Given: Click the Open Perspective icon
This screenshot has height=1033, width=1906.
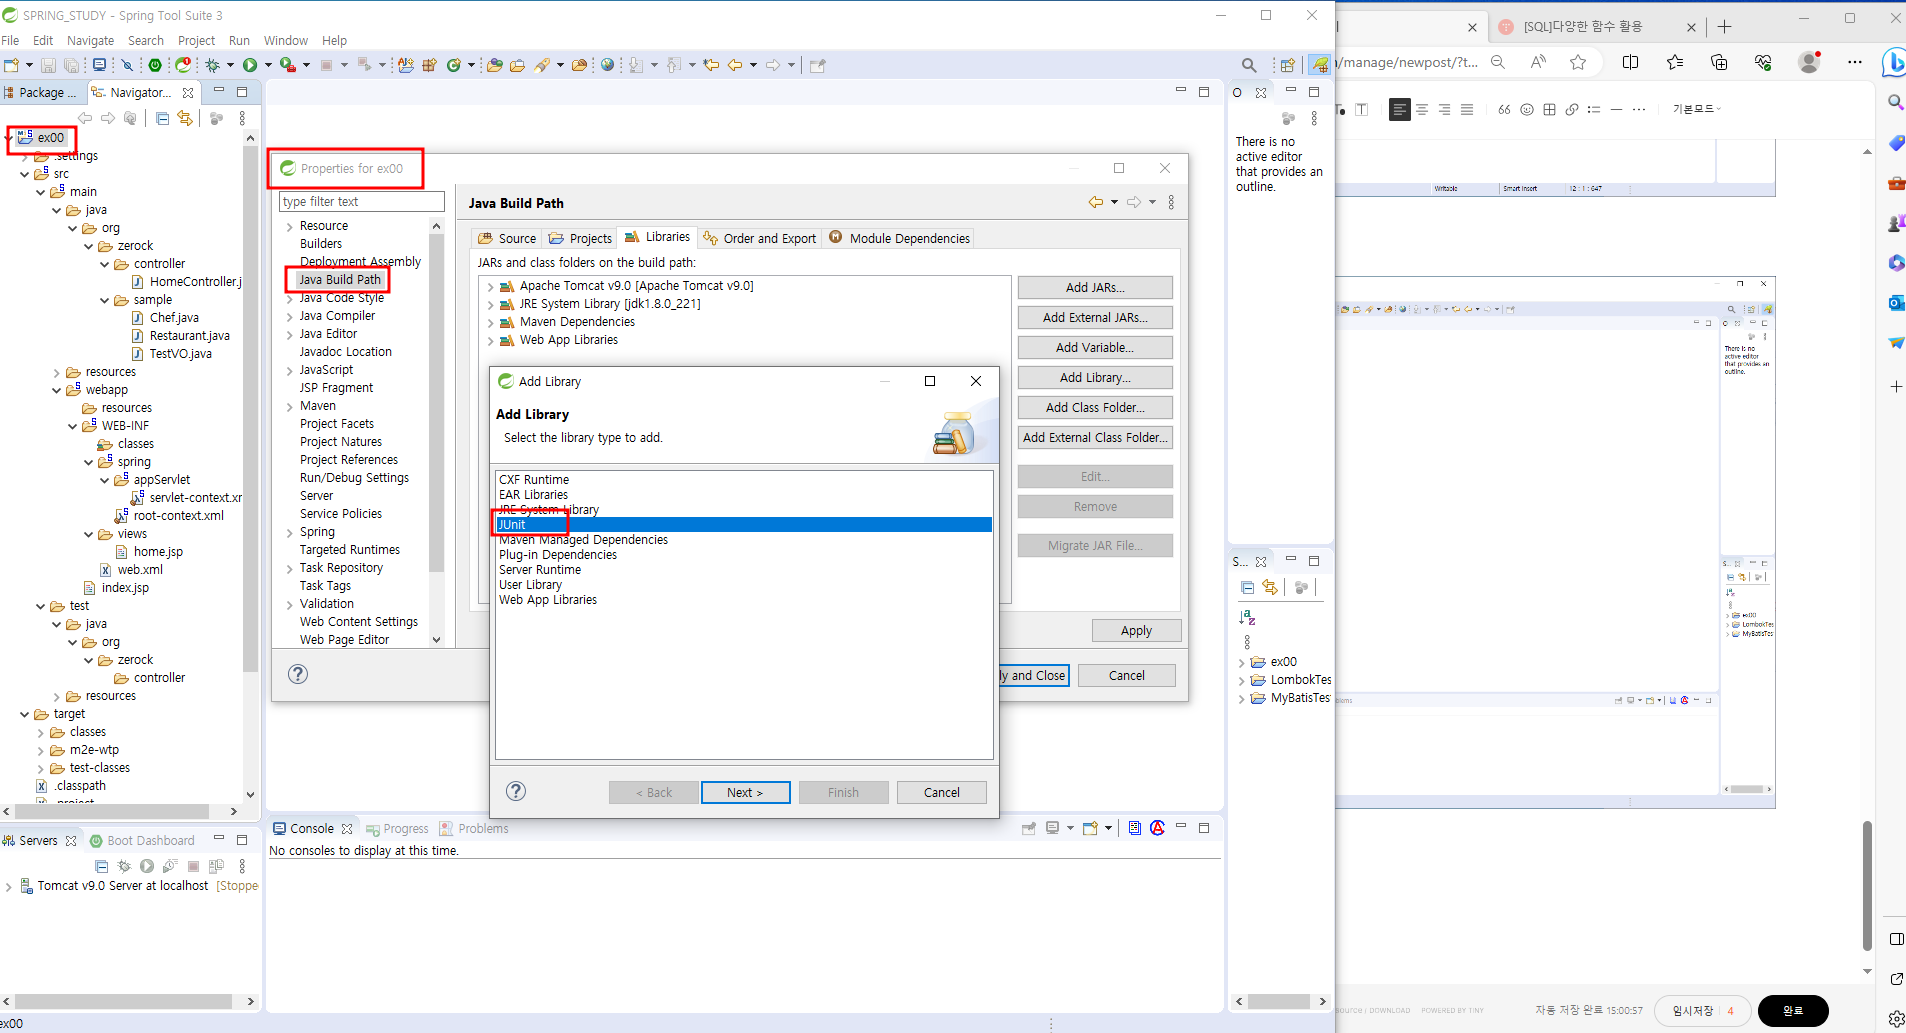Looking at the screenshot, I should 1288,65.
